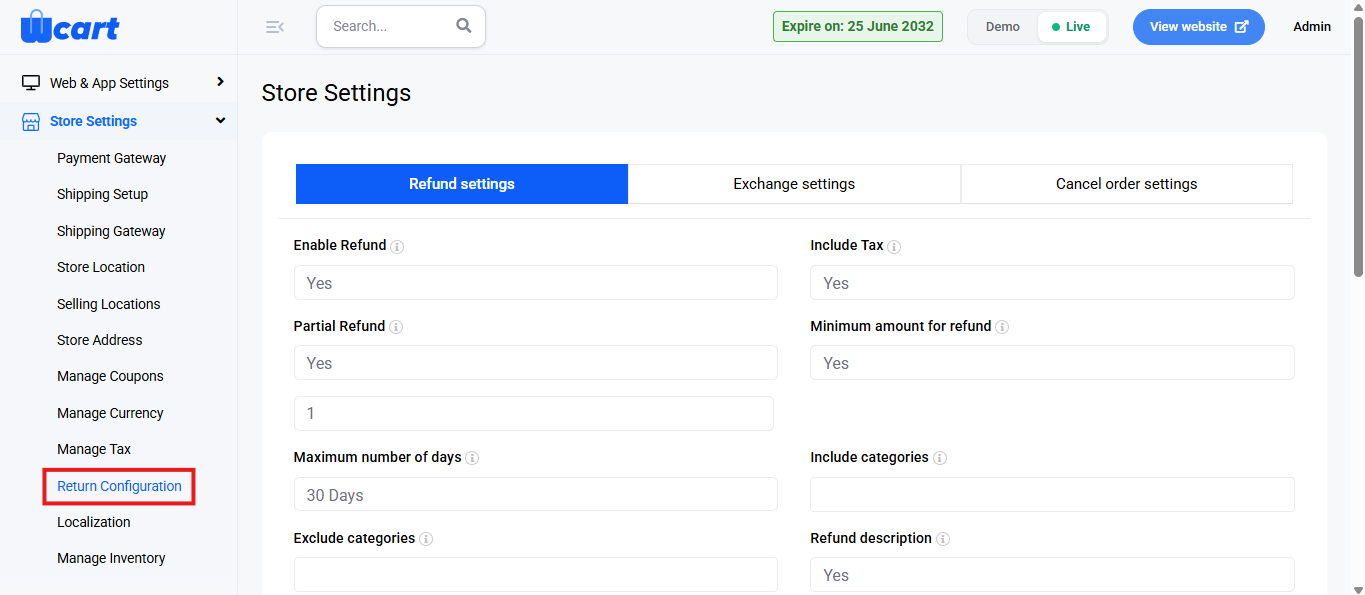Open the Include categories info icon
1365x595 pixels.
[x=940, y=458]
